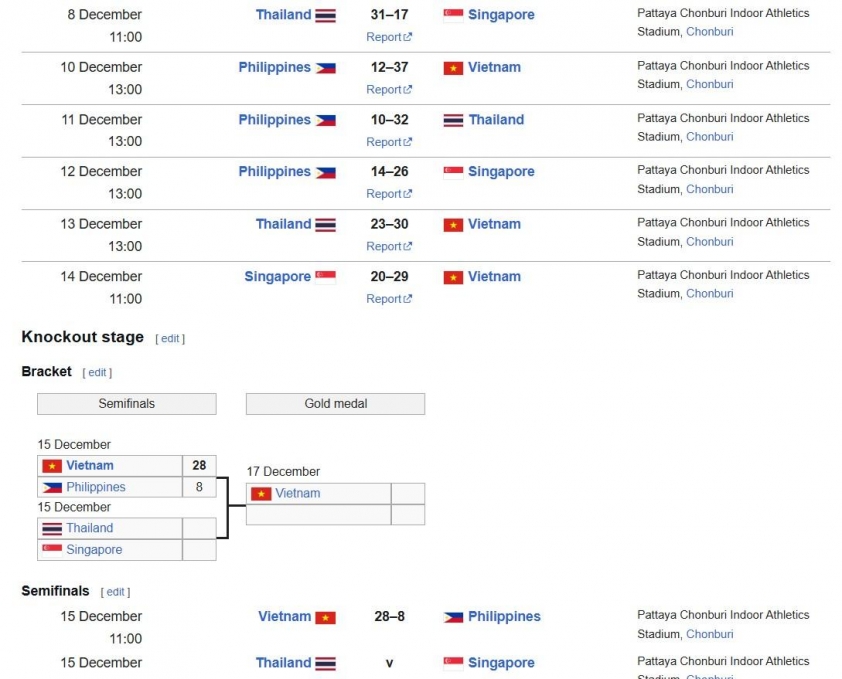Click the Semifinals bracket header box
The image size is (842, 679).
(126, 404)
